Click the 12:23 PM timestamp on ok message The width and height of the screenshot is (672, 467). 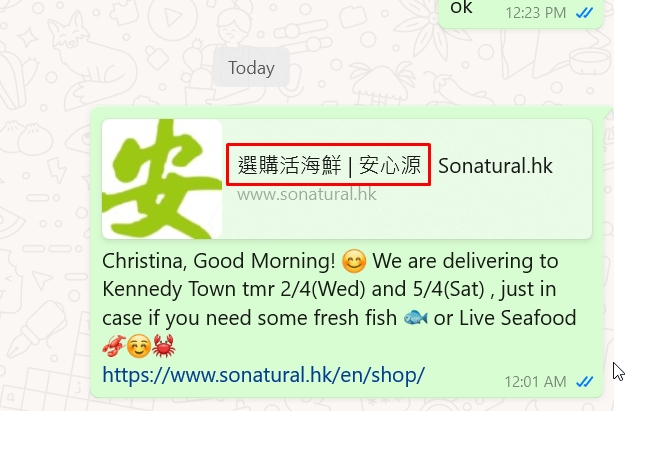click(x=536, y=13)
